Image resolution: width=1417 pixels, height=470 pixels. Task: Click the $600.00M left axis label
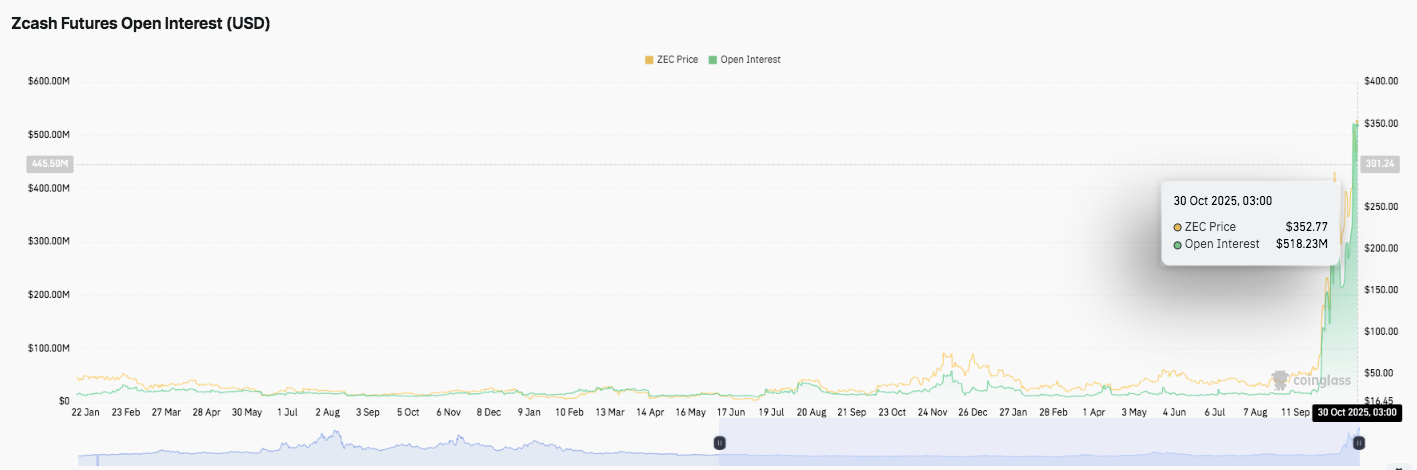click(x=49, y=81)
